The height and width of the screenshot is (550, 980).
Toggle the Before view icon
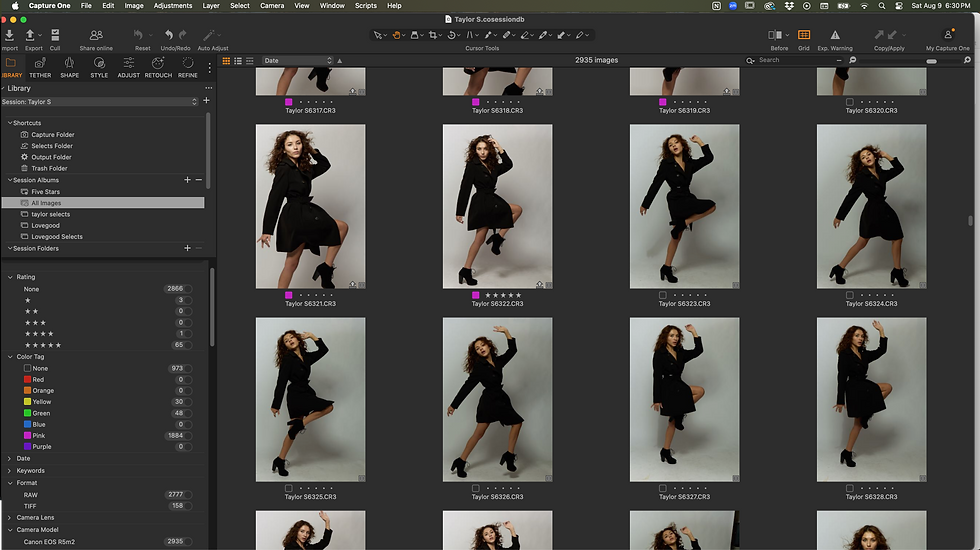[x=775, y=35]
